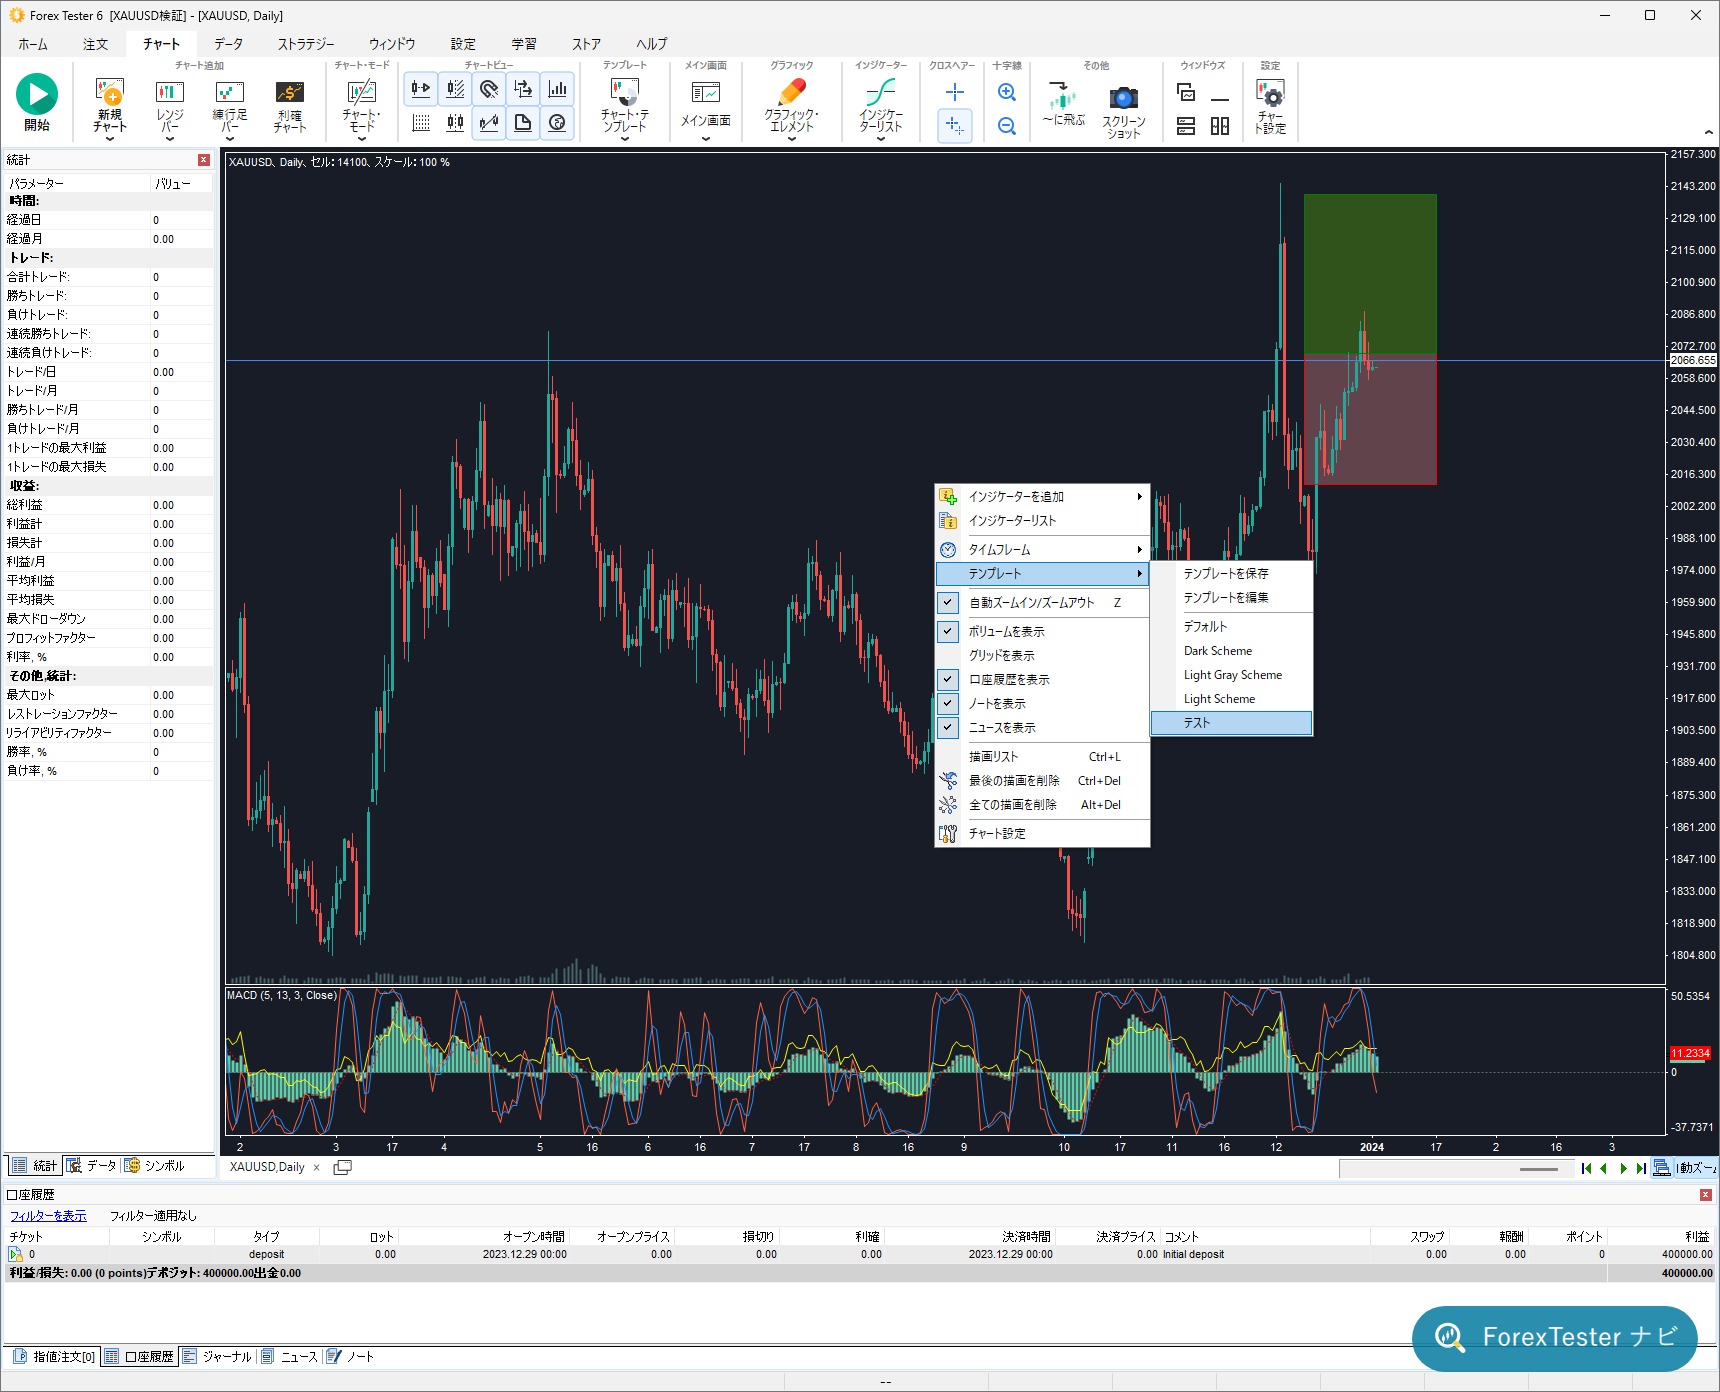Click the chart scroll position slider
The width and height of the screenshot is (1720, 1392).
1538,1168
